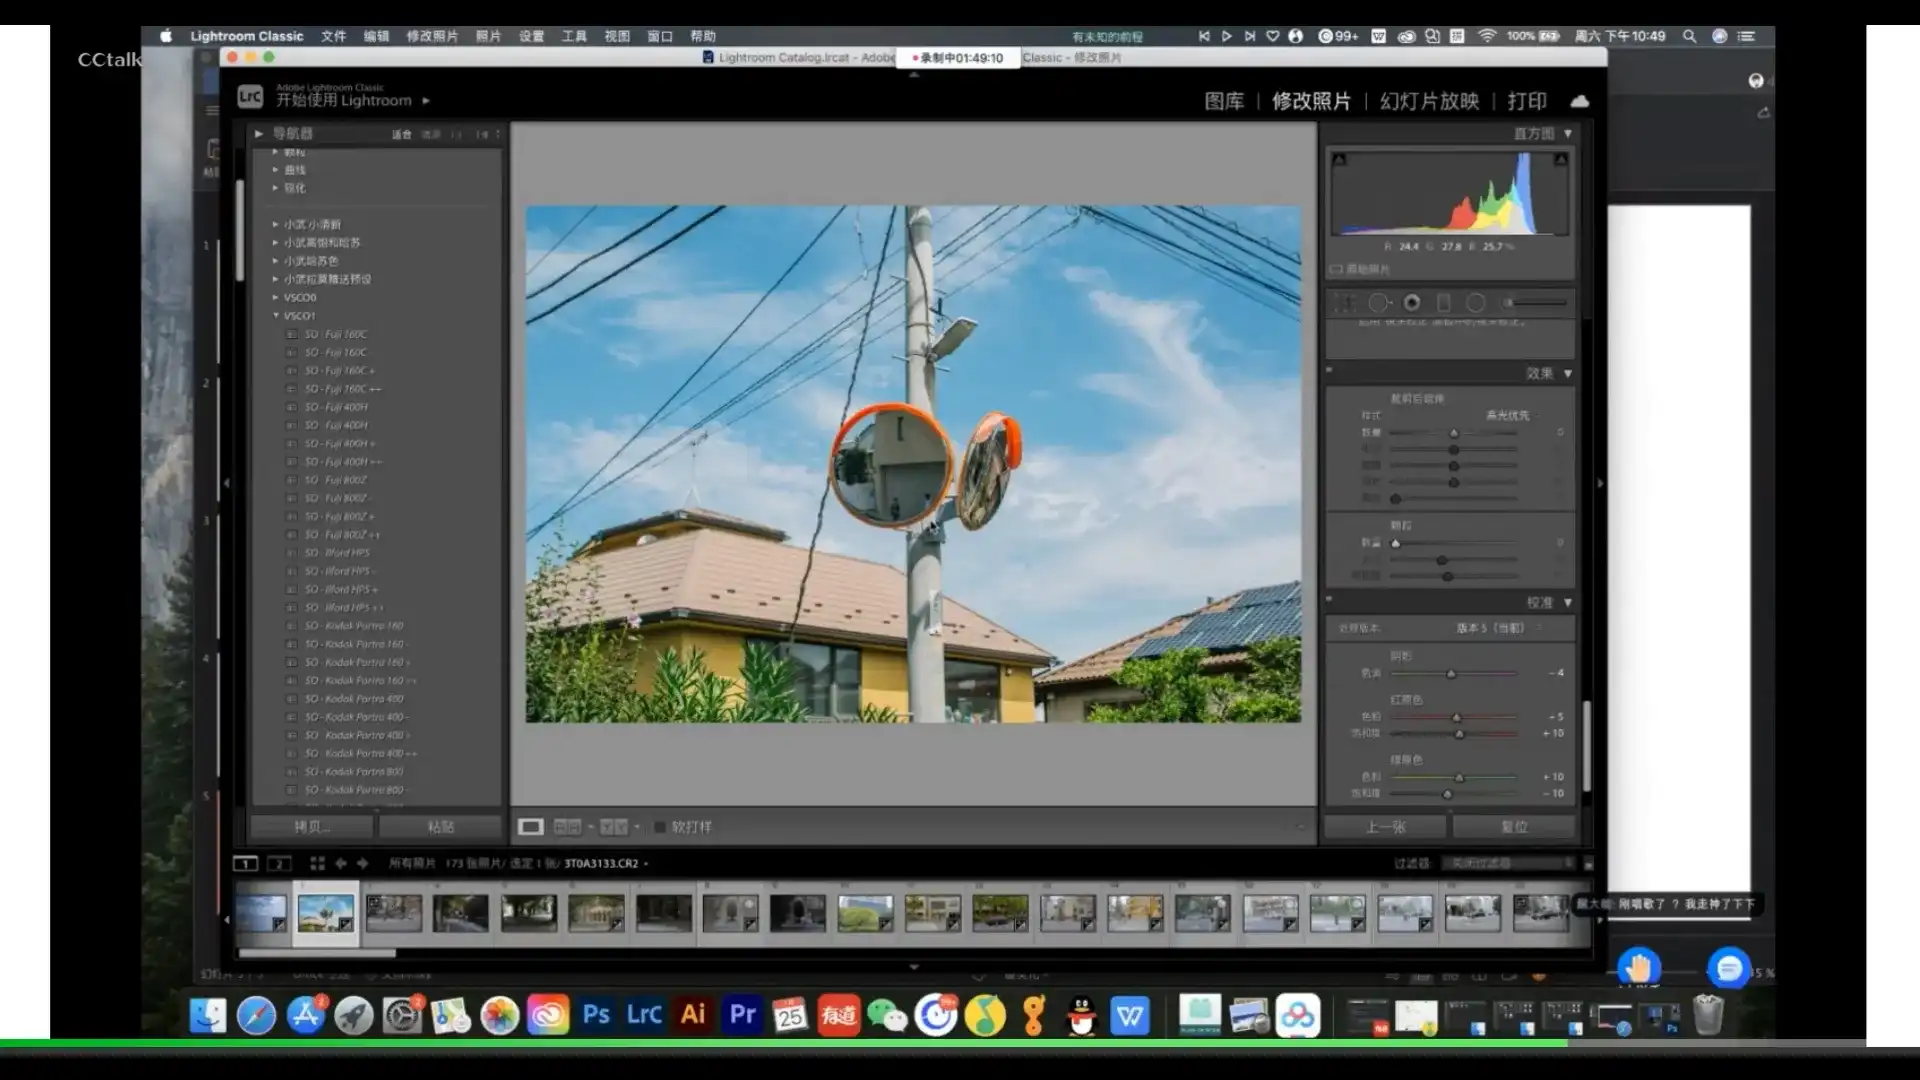This screenshot has width=1920, height=1080.
Task: Collapse the 效果 effects panel
Action: pos(1567,373)
